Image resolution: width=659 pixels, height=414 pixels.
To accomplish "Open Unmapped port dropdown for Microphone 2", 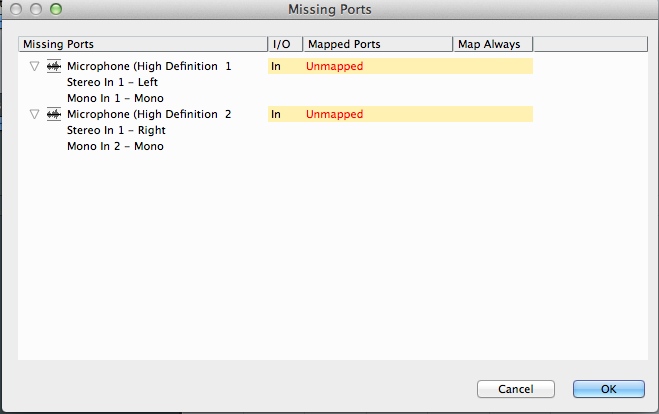I will [378, 114].
